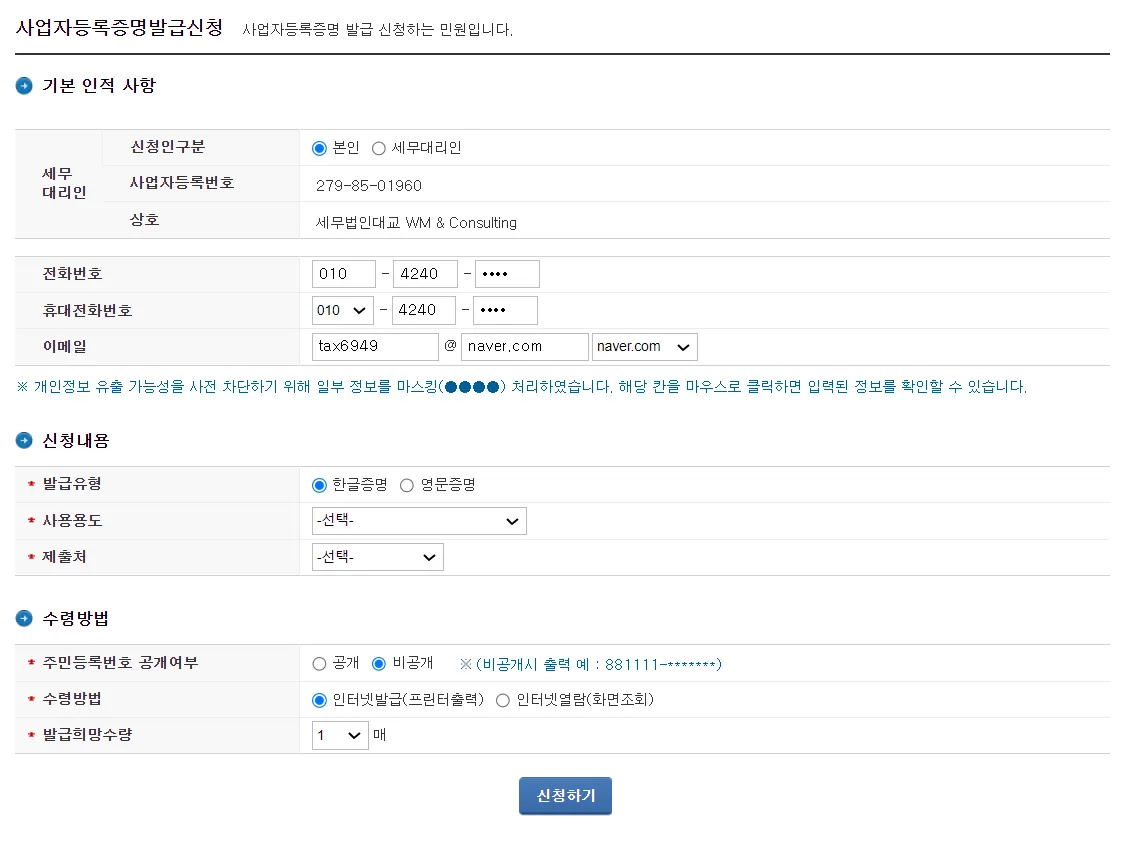
Task: Click the 휴대전화번호 middle field 4240
Action: [423, 310]
